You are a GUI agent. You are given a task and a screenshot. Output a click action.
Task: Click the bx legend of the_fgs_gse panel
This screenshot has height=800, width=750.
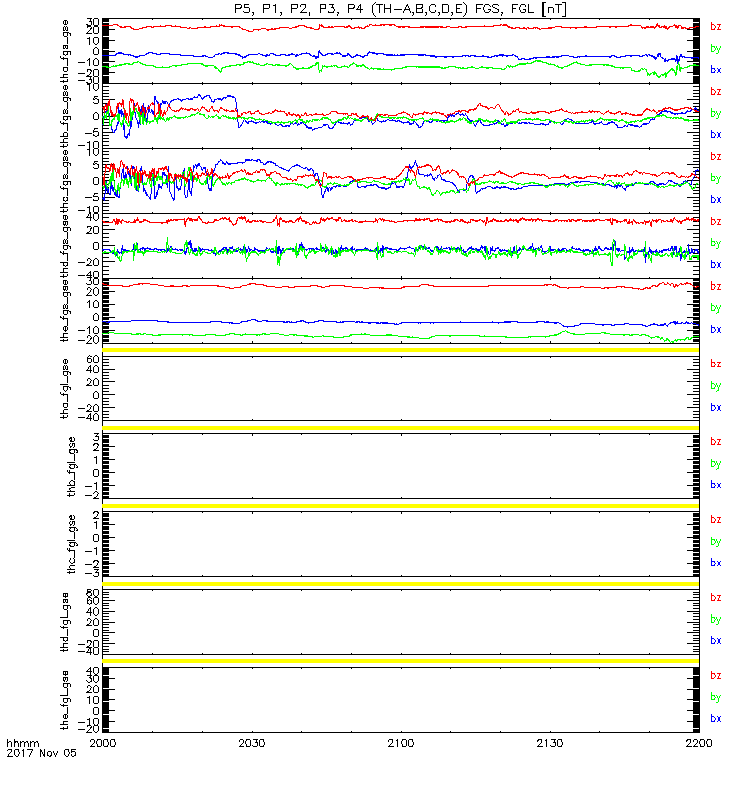pos(716,330)
